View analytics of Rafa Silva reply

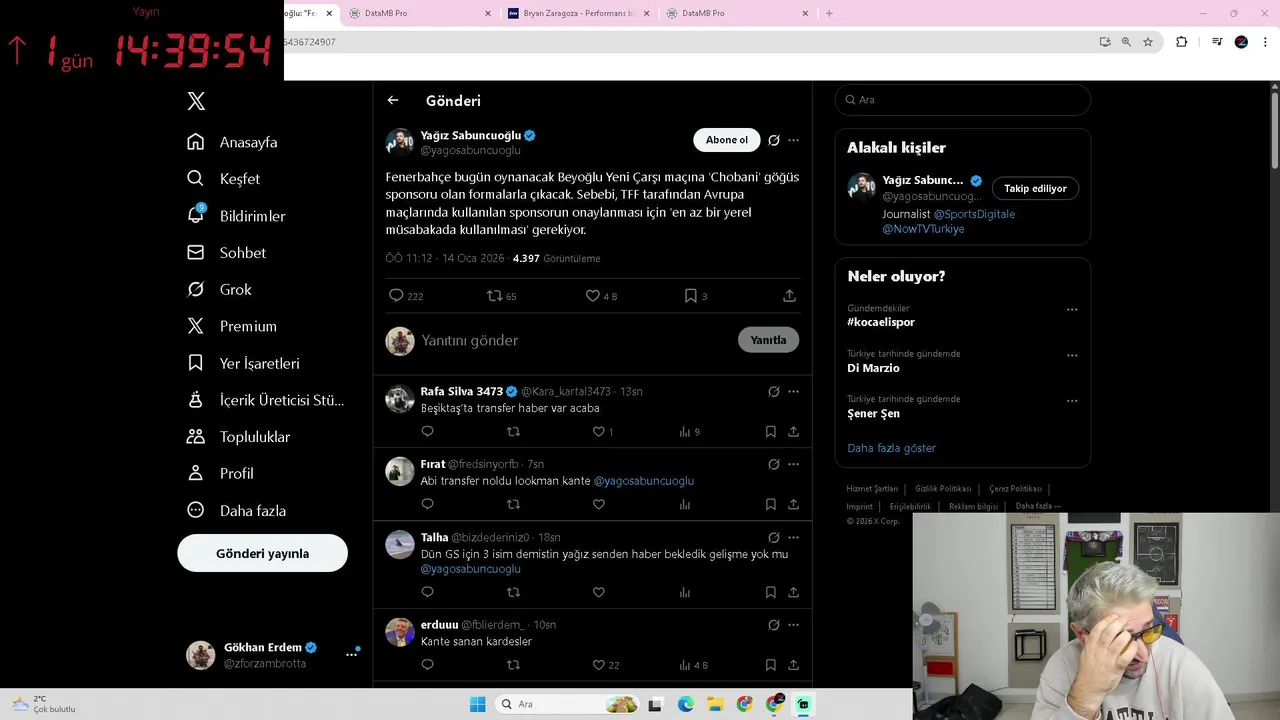coord(685,432)
